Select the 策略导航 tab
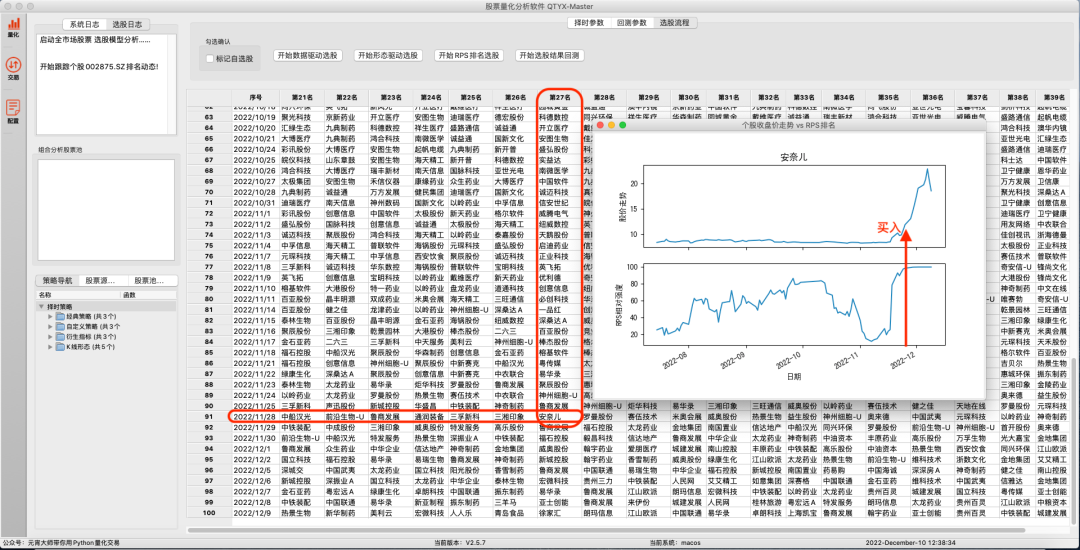 click(58, 281)
